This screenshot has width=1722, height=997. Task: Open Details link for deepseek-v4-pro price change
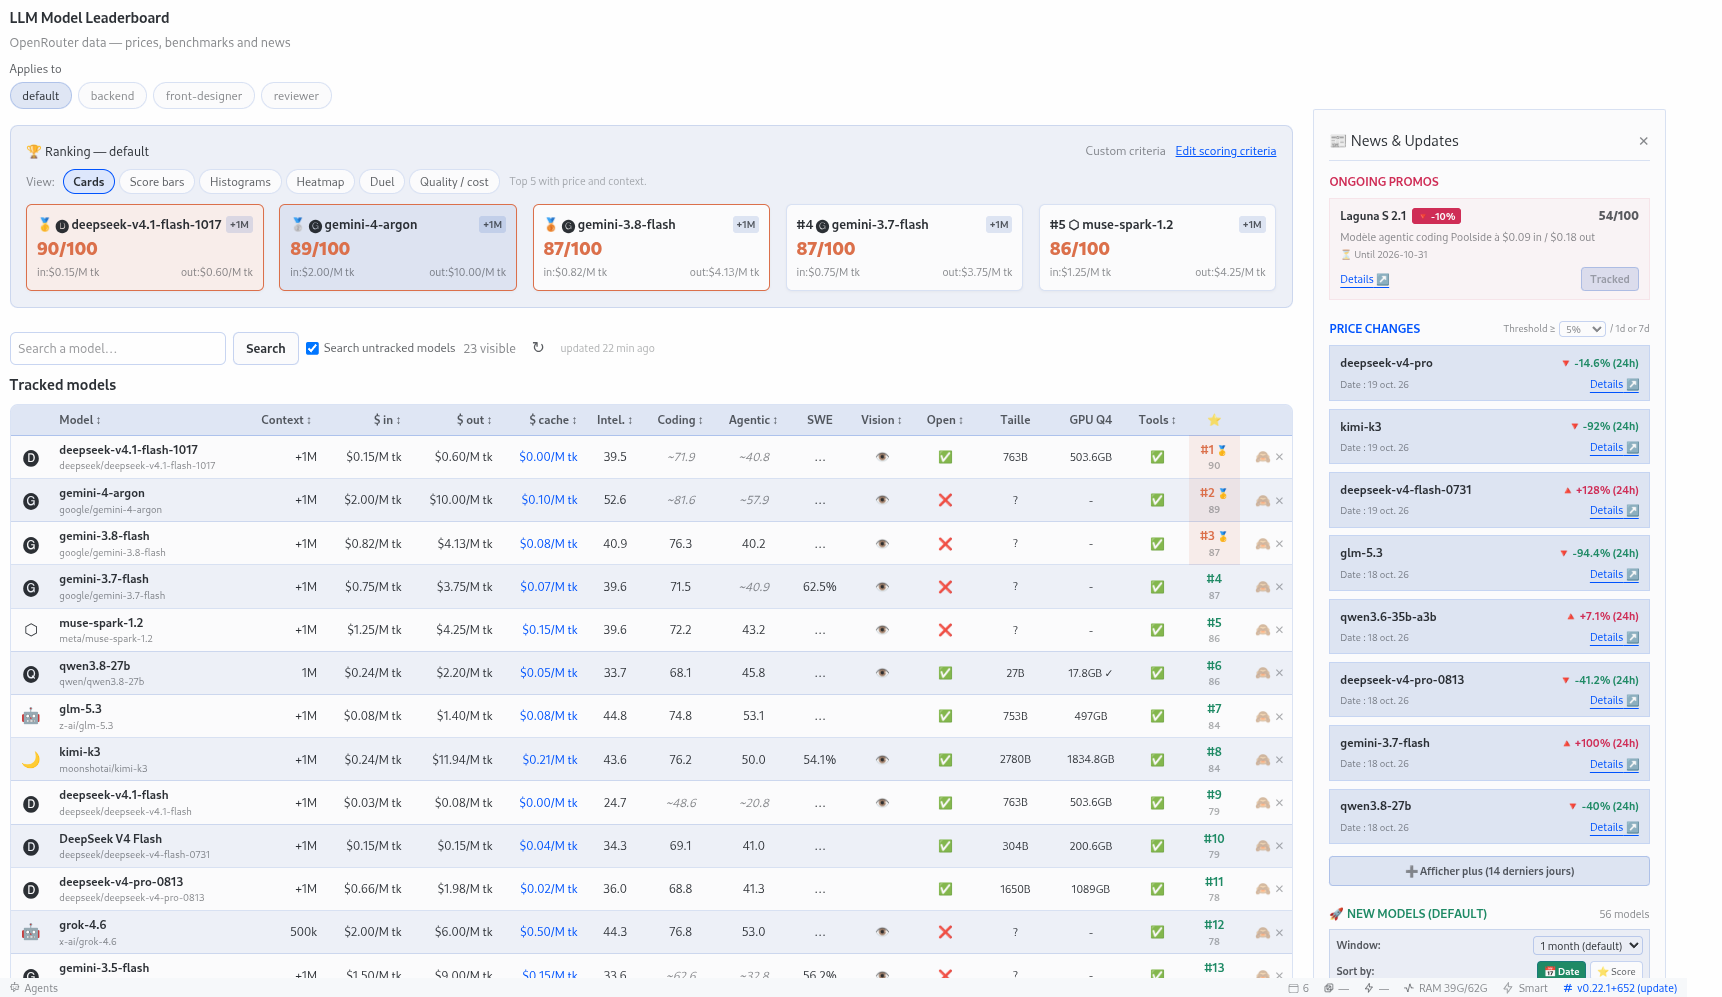[x=1614, y=384]
